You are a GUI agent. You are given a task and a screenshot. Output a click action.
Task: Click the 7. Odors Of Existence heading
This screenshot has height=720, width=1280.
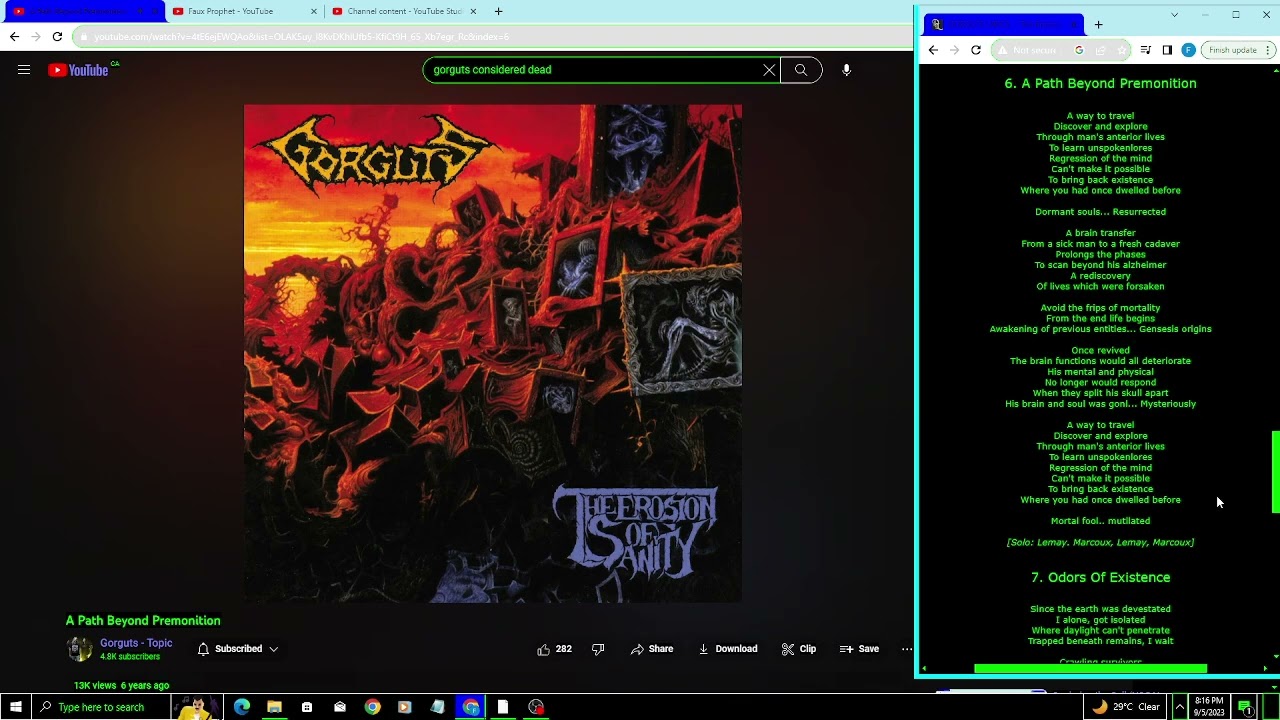(1100, 577)
